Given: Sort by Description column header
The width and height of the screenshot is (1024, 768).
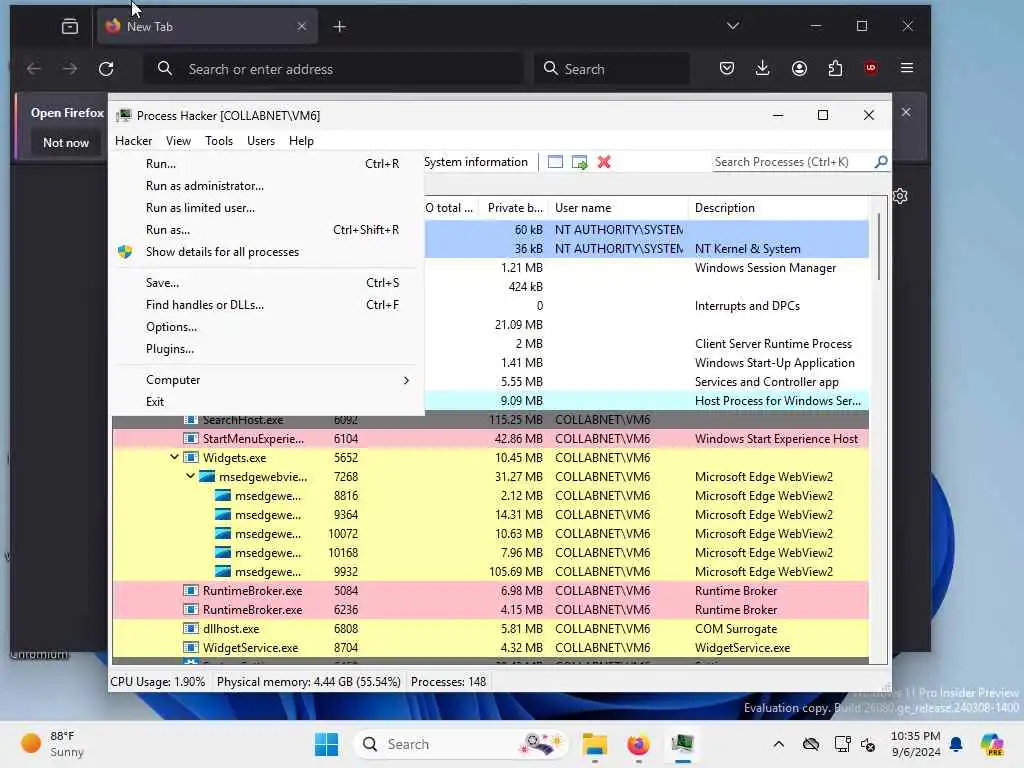Looking at the screenshot, I should [x=778, y=208].
